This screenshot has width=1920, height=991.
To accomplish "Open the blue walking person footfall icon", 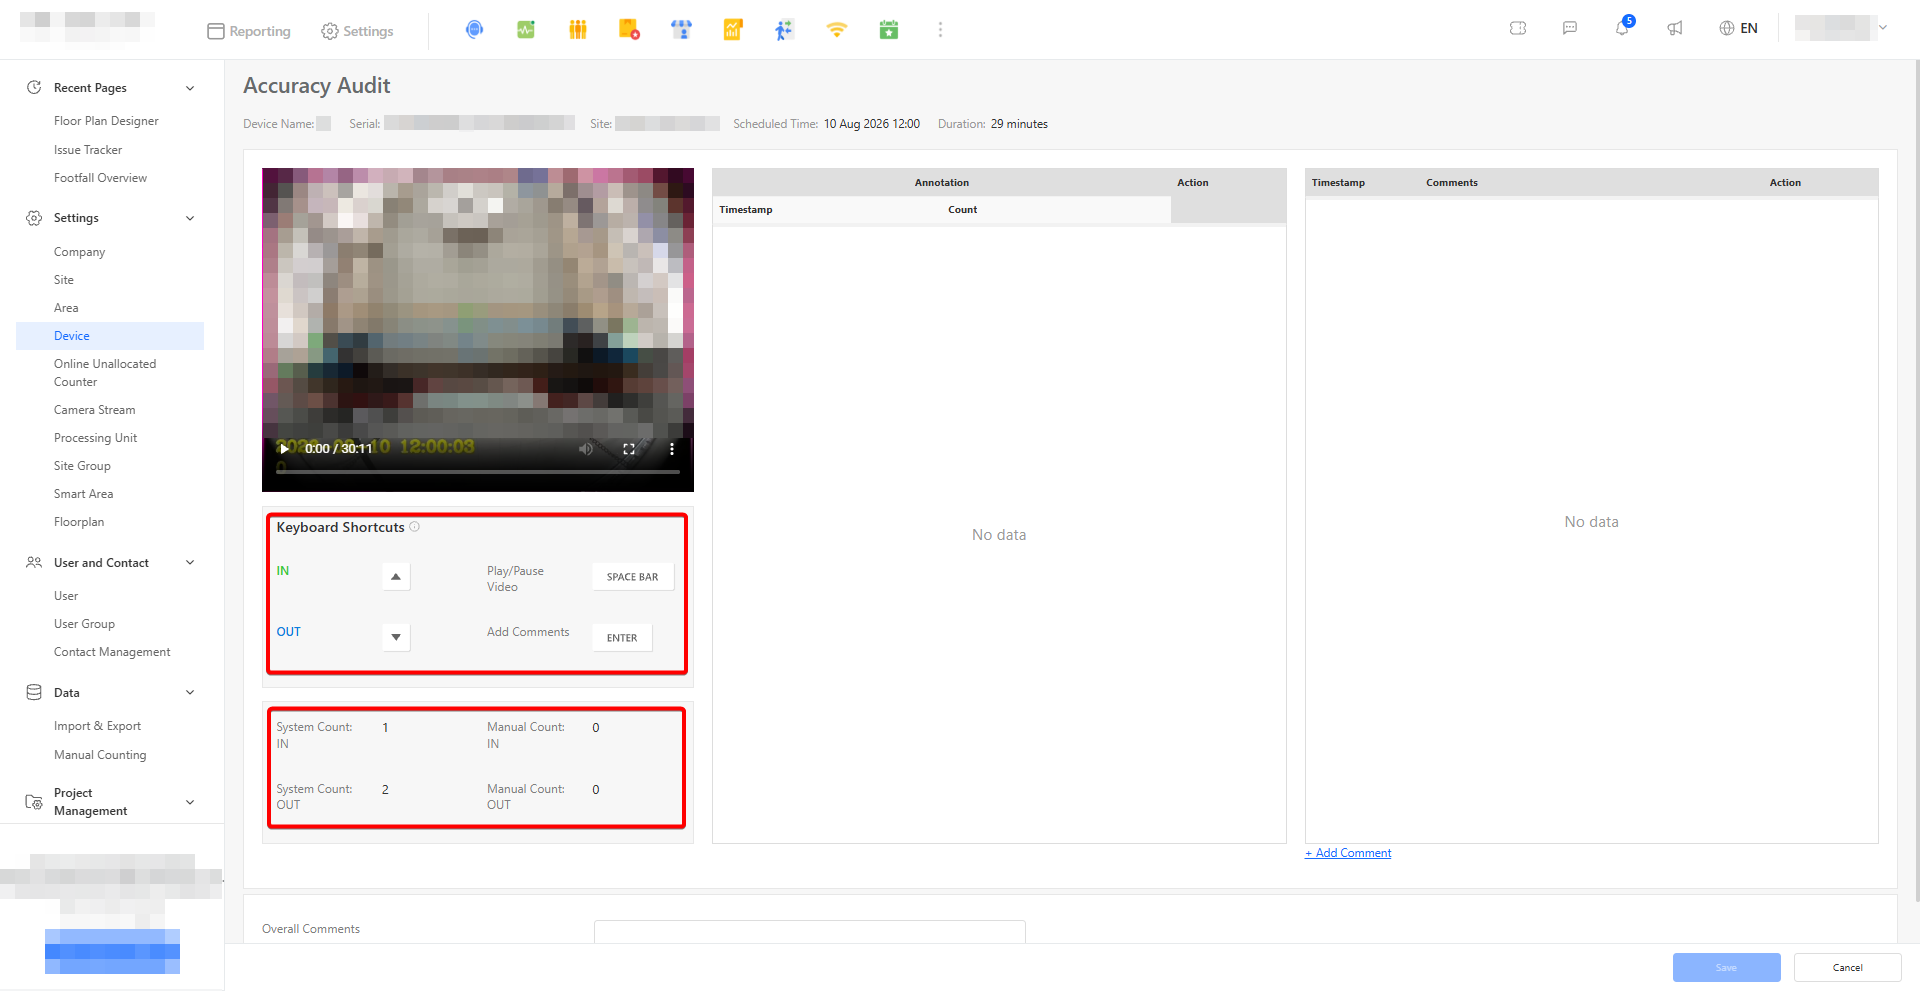I will coord(785,30).
